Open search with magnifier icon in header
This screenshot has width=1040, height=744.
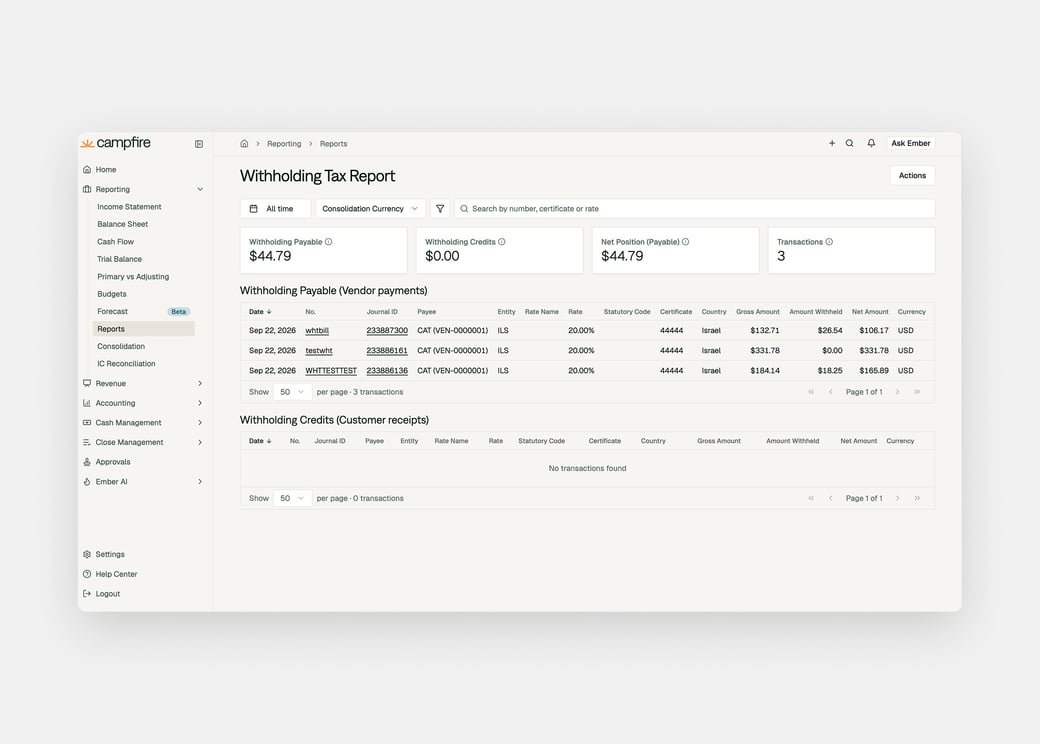[850, 143]
